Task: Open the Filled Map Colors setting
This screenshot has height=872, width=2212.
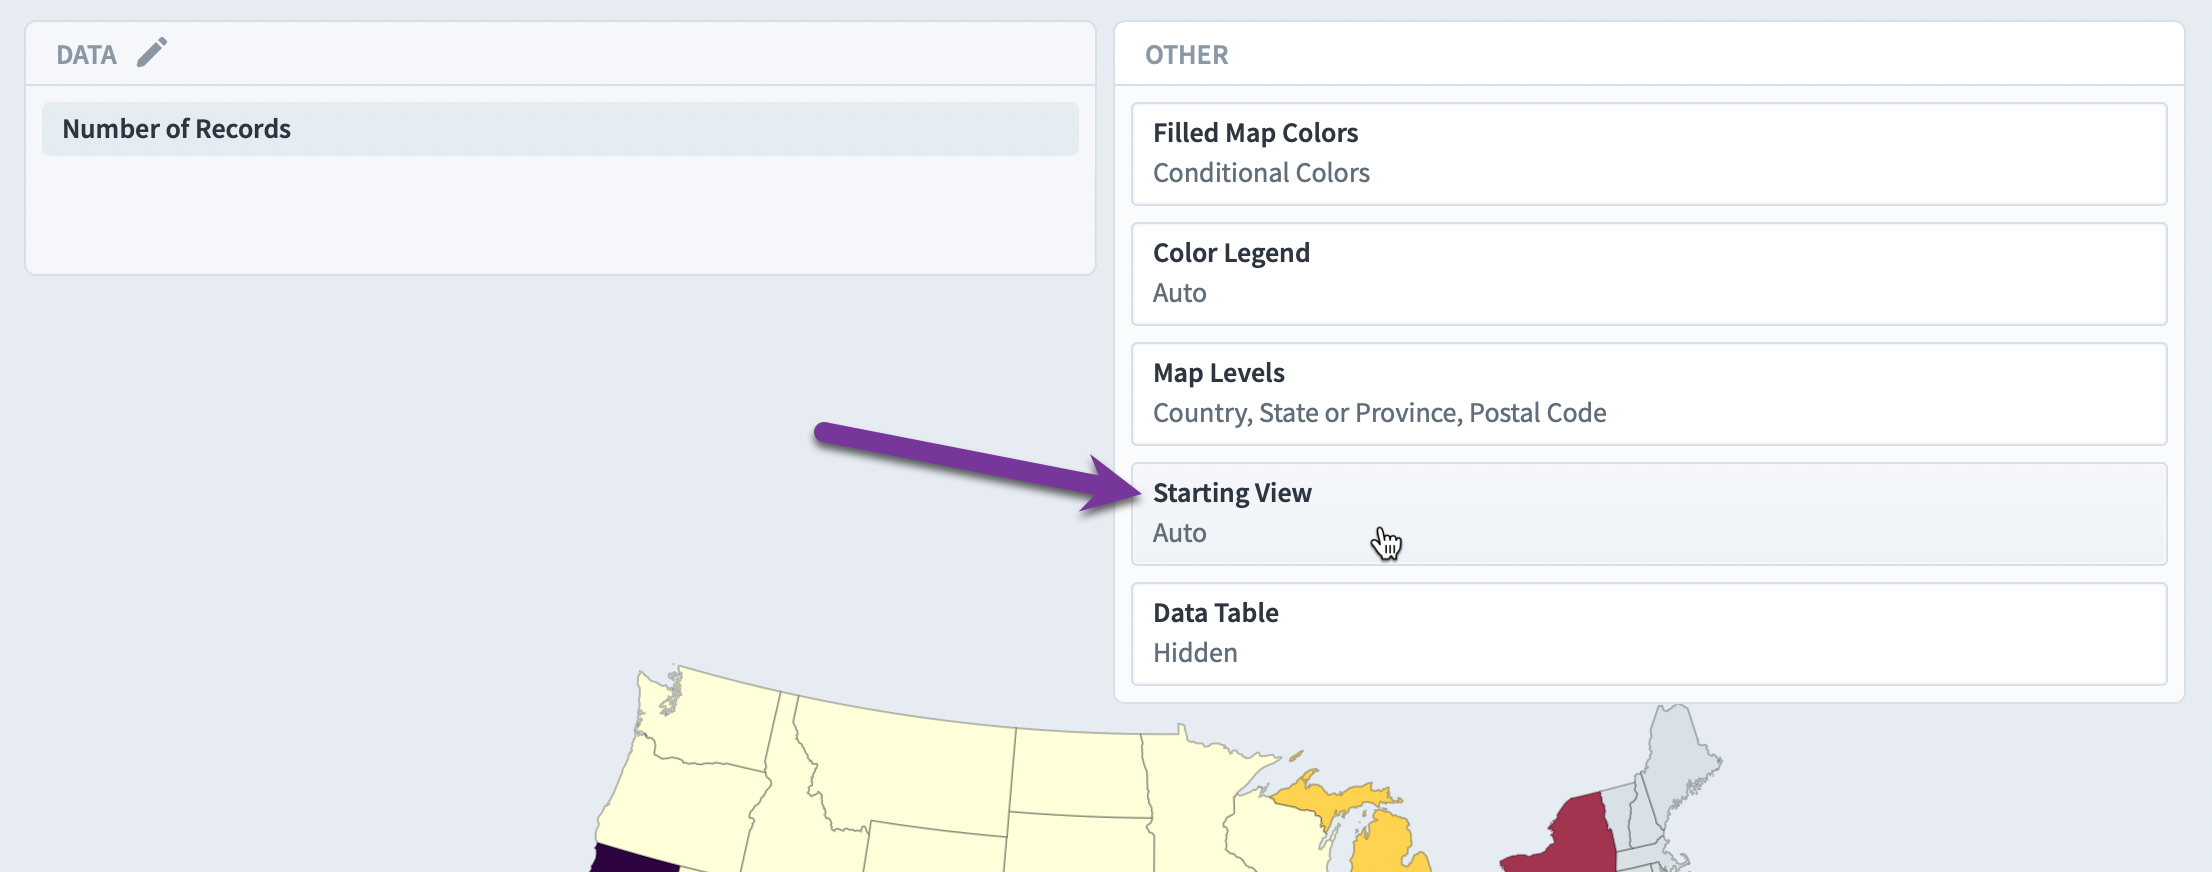Action: point(1649,154)
